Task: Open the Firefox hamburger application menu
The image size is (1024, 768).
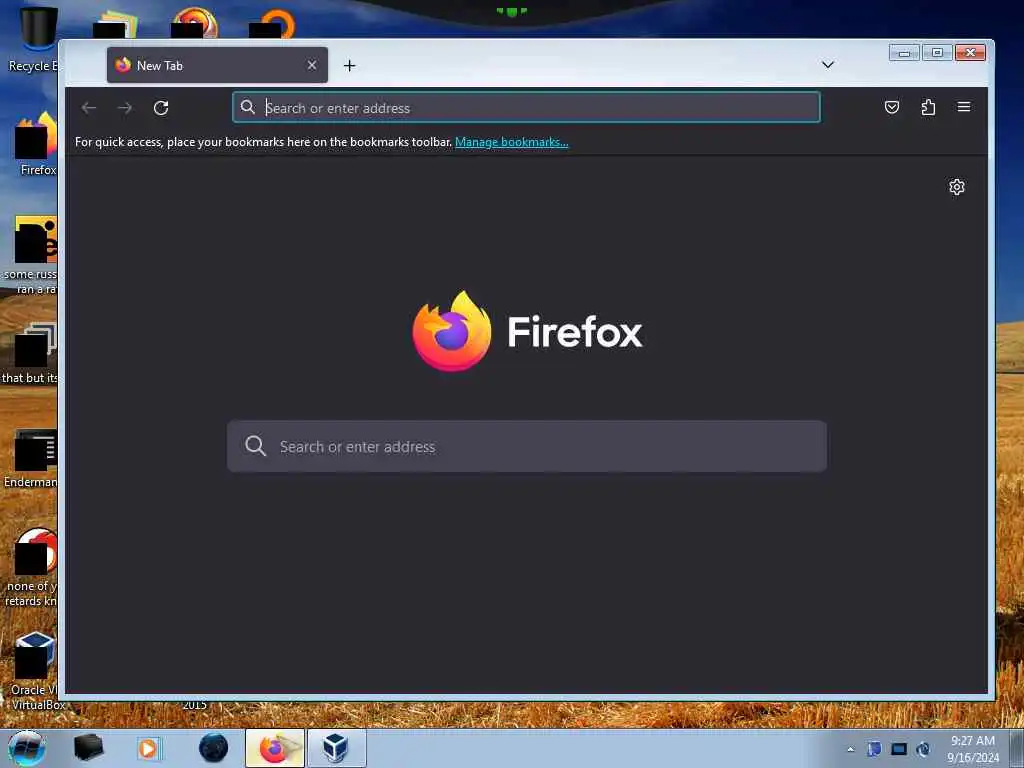Action: coord(964,106)
